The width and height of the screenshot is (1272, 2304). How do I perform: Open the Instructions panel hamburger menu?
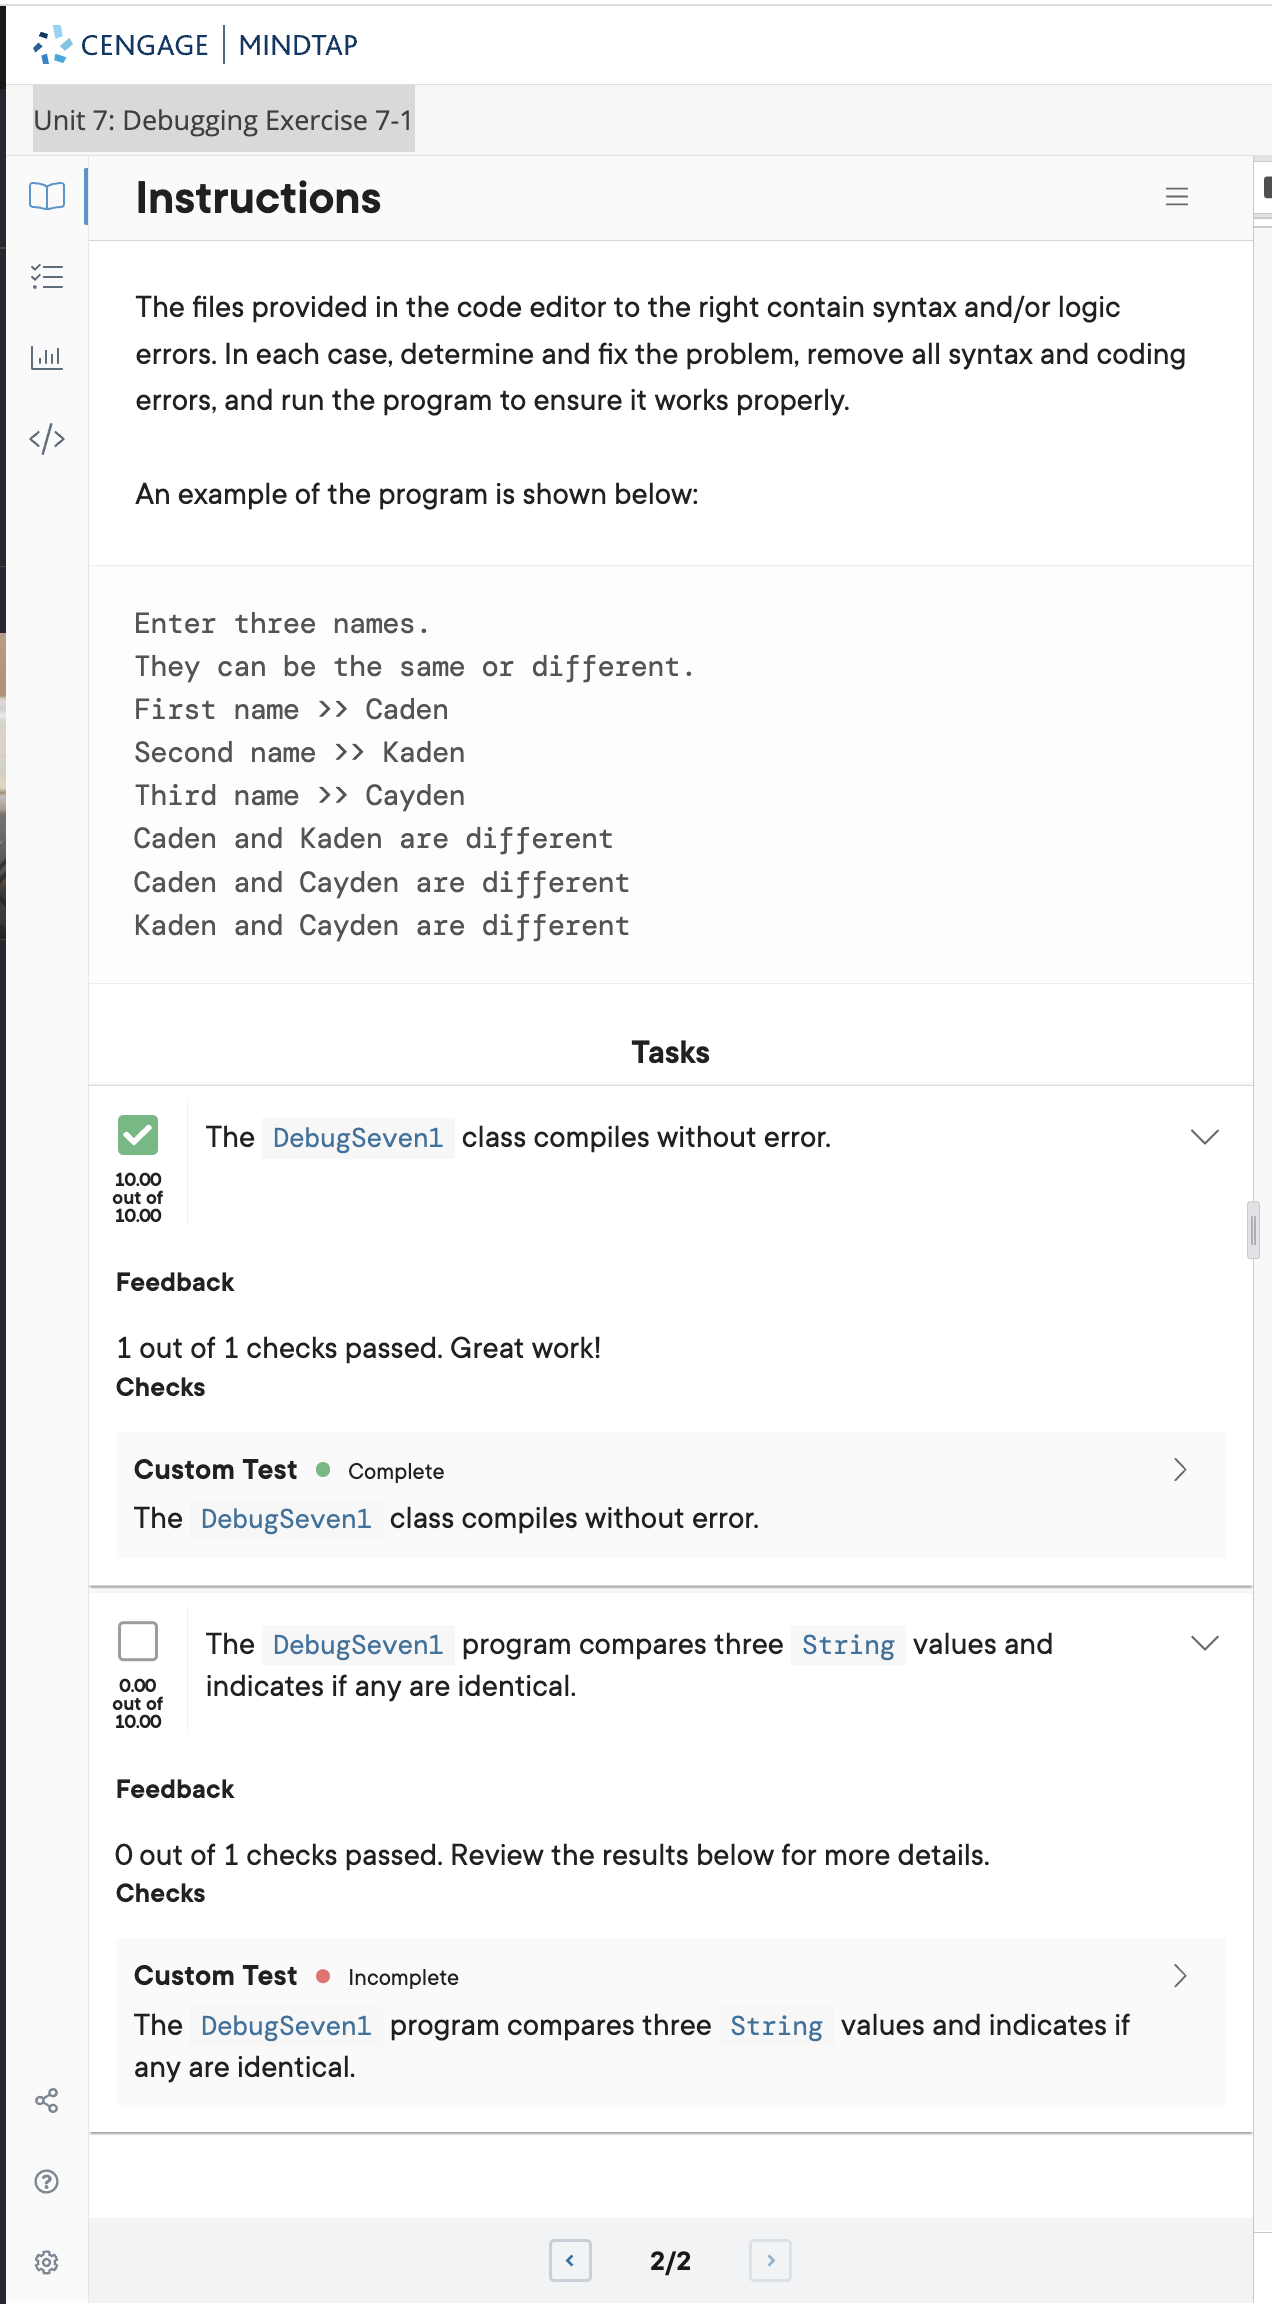pos(1177,197)
